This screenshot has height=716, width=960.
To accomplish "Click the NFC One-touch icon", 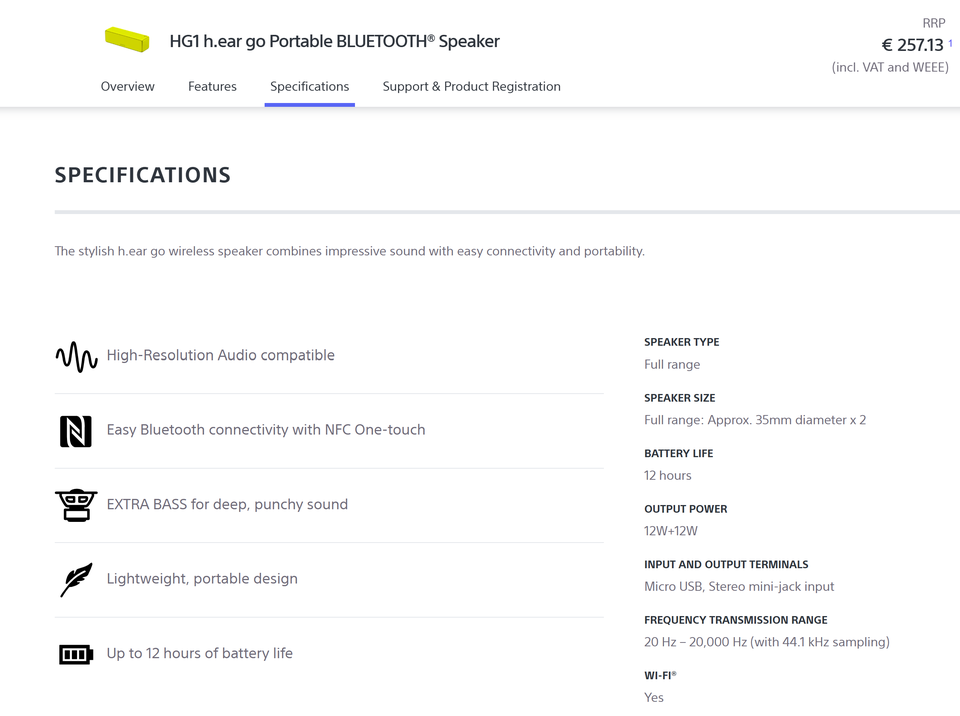I will point(76,431).
